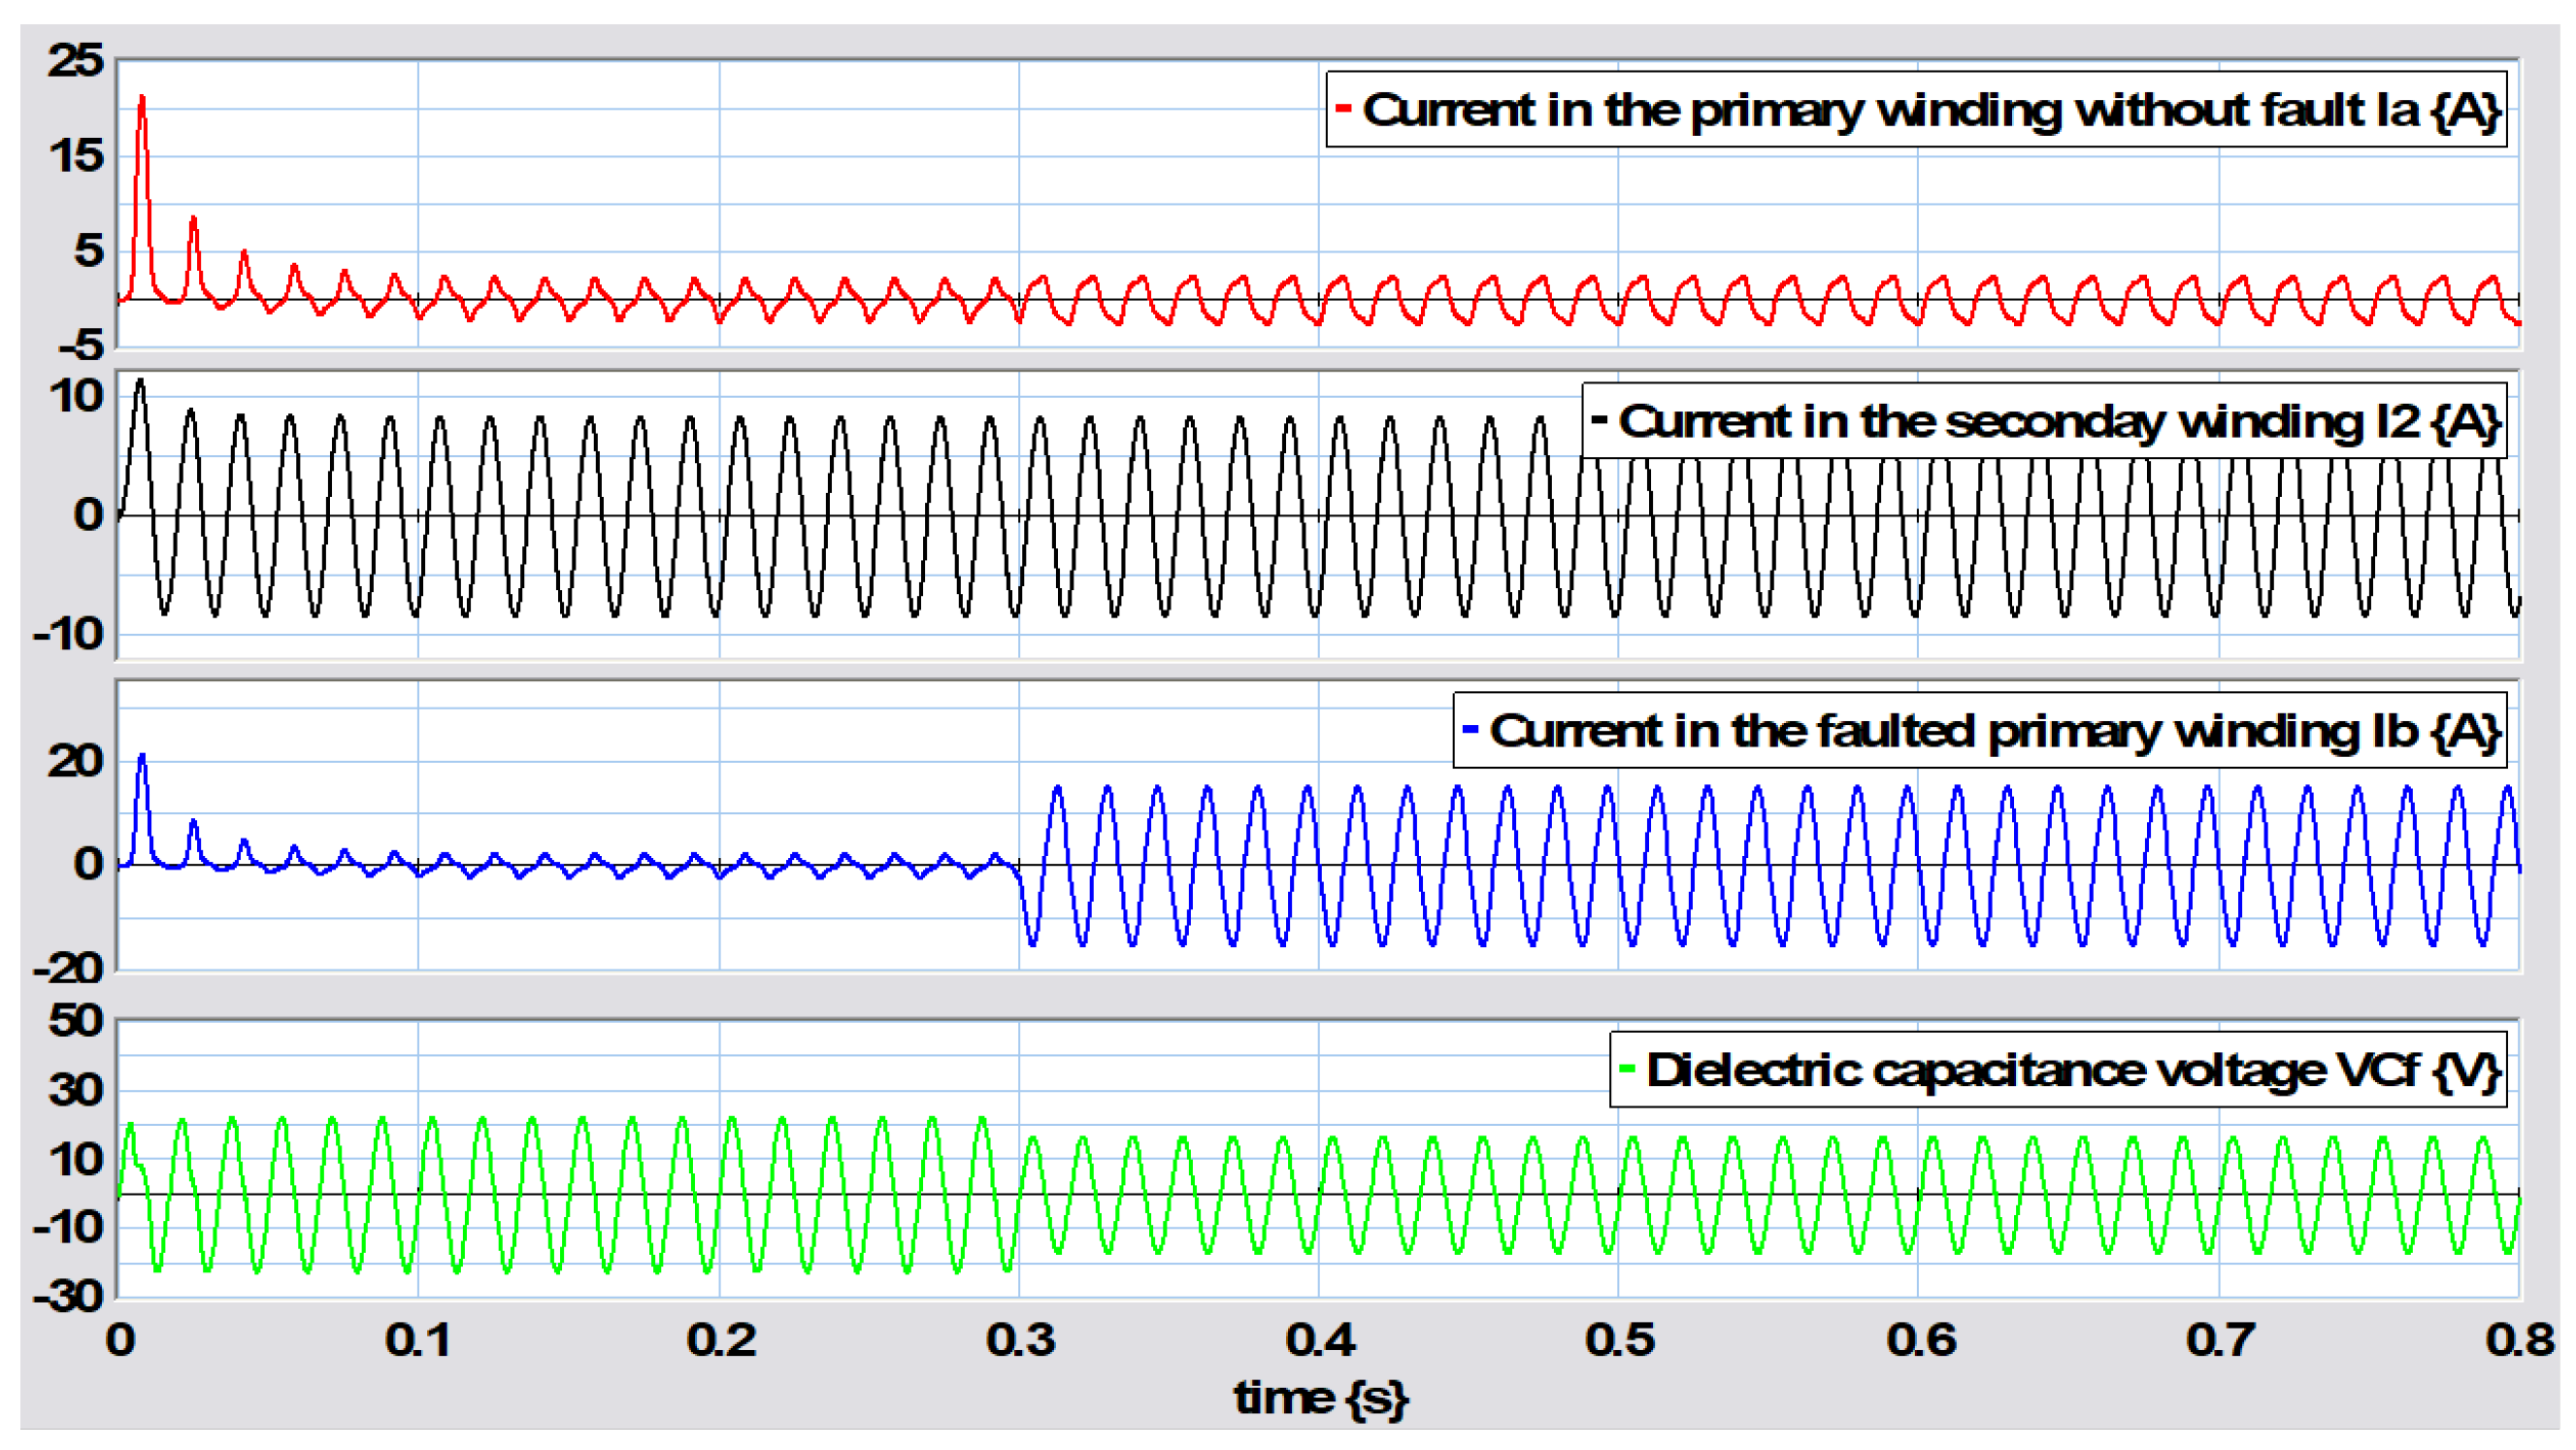Click the 0.5 tick on time axis

[1619, 1340]
